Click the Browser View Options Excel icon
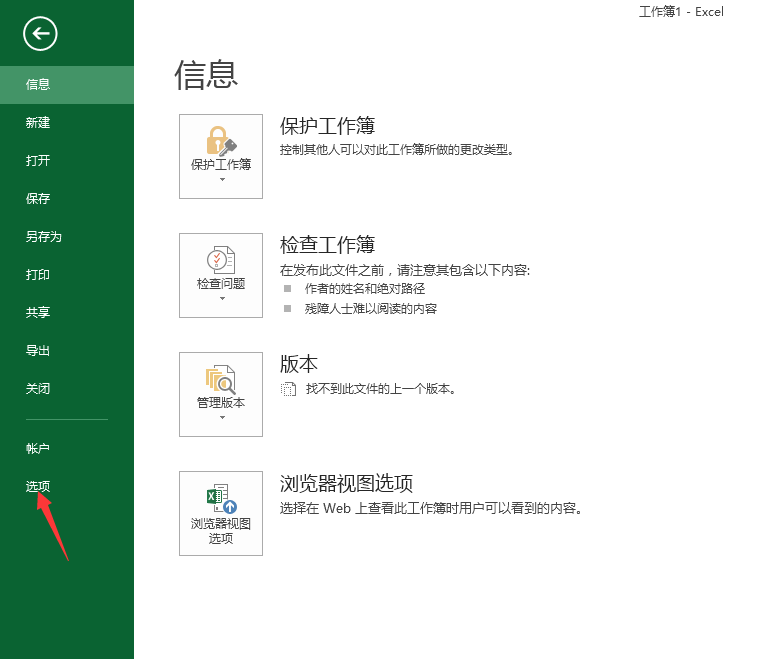This screenshot has width=779, height=659. tap(222, 498)
